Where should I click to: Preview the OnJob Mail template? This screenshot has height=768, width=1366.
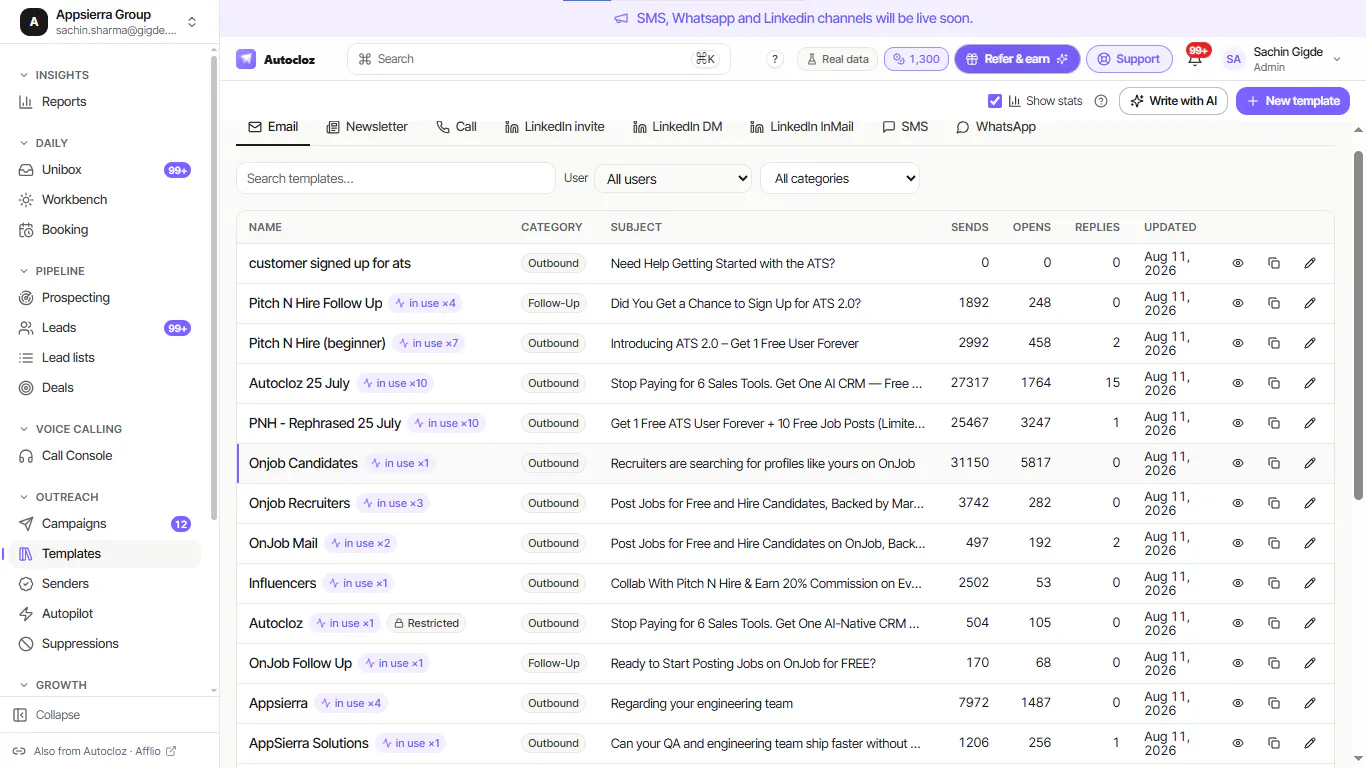(x=1238, y=543)
